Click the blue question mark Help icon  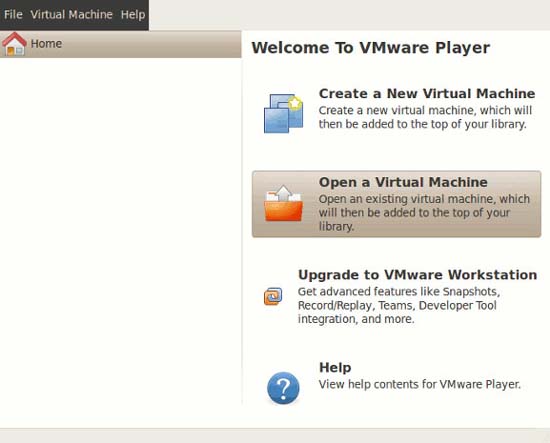[x=283, y=388]
